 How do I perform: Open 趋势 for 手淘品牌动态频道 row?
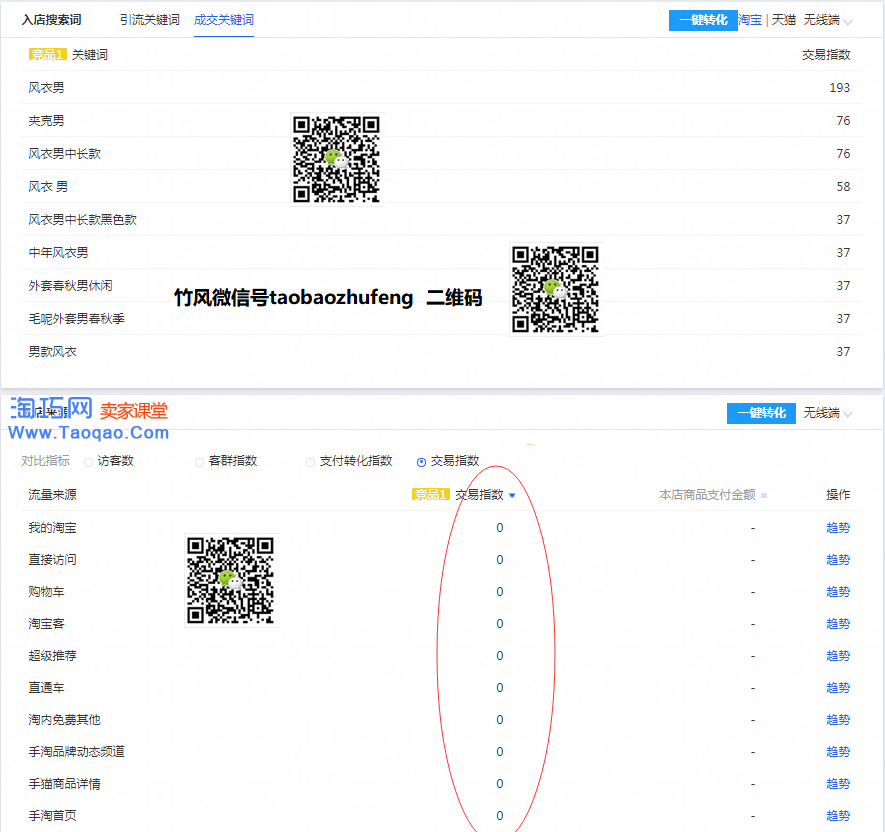pos(838,752)
